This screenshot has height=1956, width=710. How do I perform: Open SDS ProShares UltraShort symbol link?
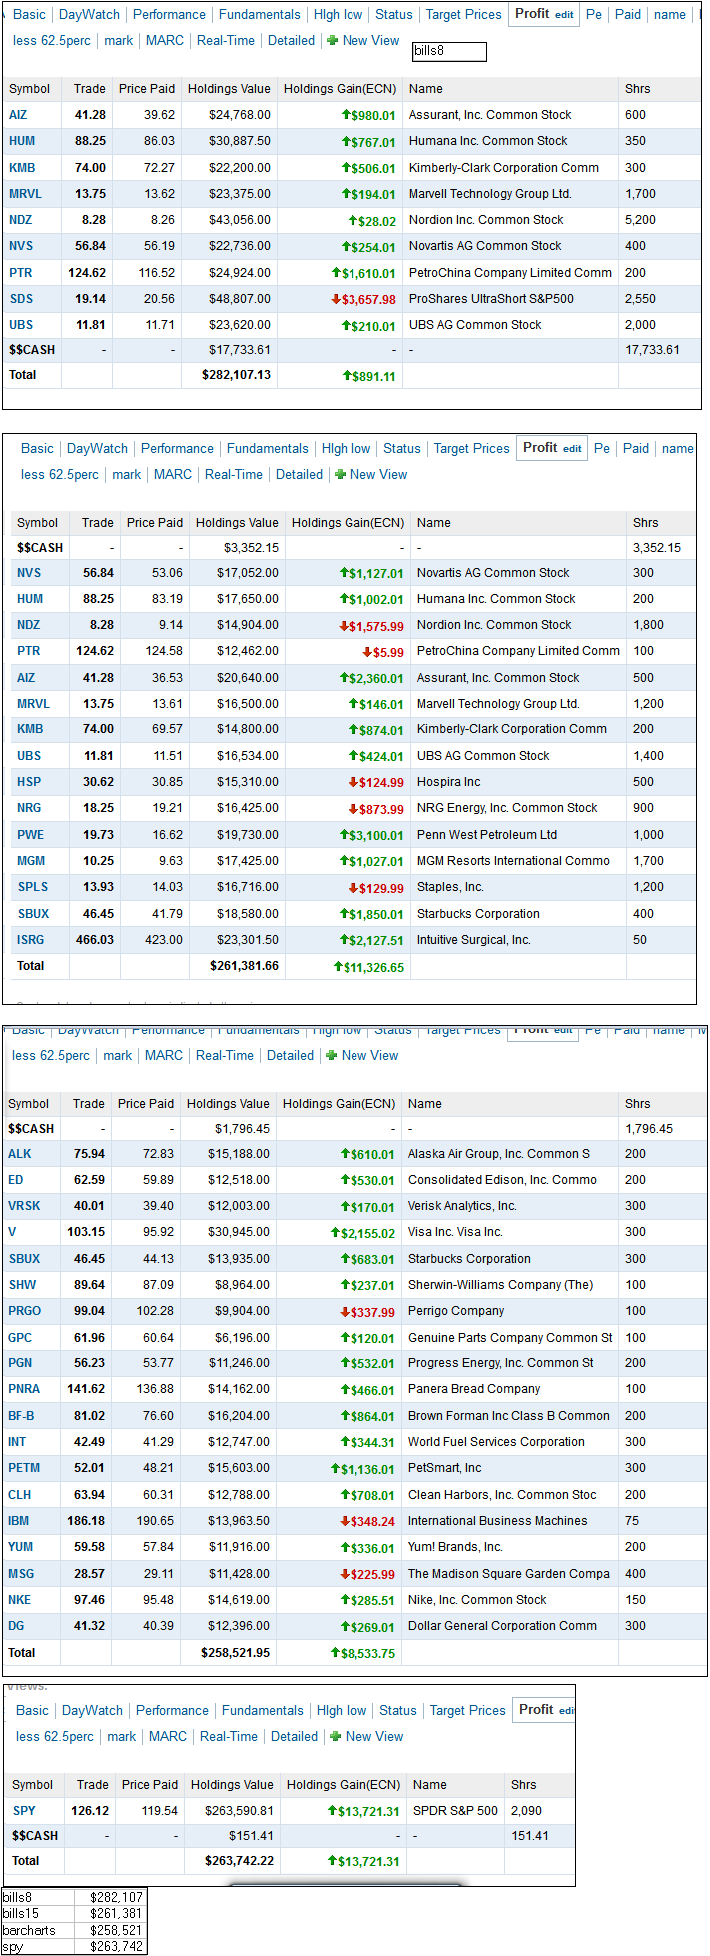click(21, 298)
